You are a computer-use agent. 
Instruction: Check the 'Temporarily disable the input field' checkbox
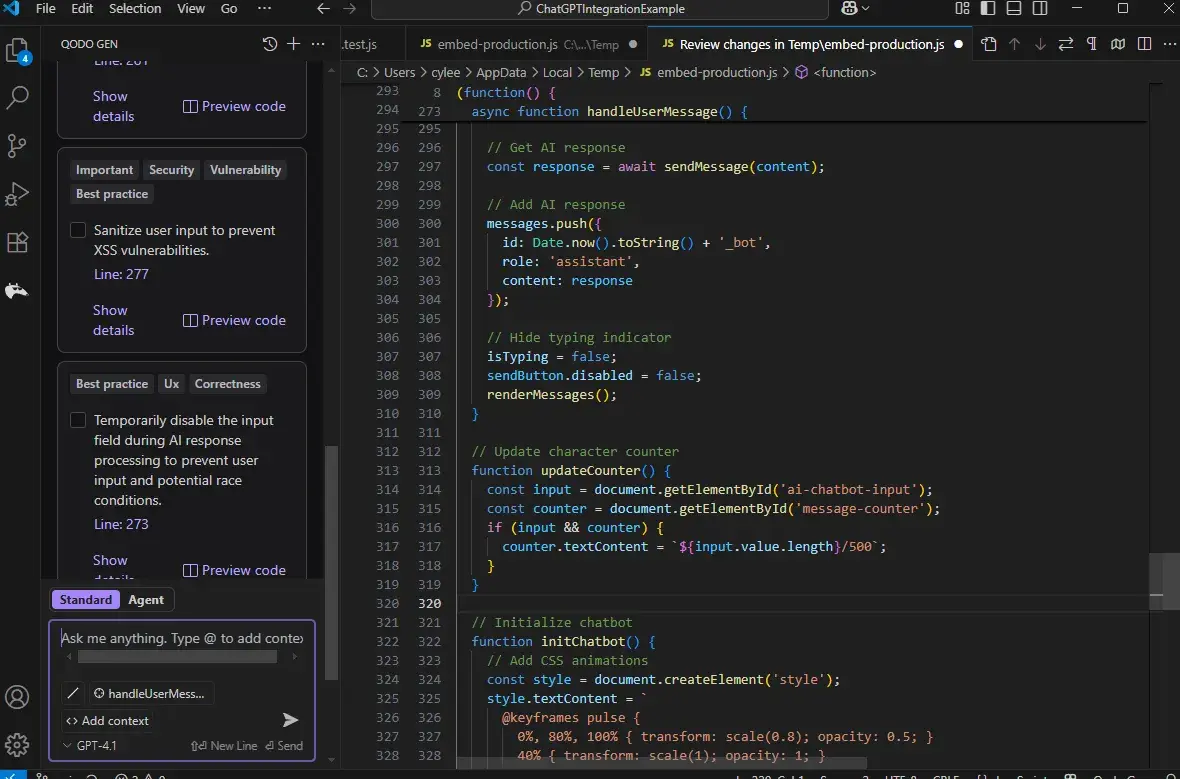pyautogui.click(x=78, y=421)
